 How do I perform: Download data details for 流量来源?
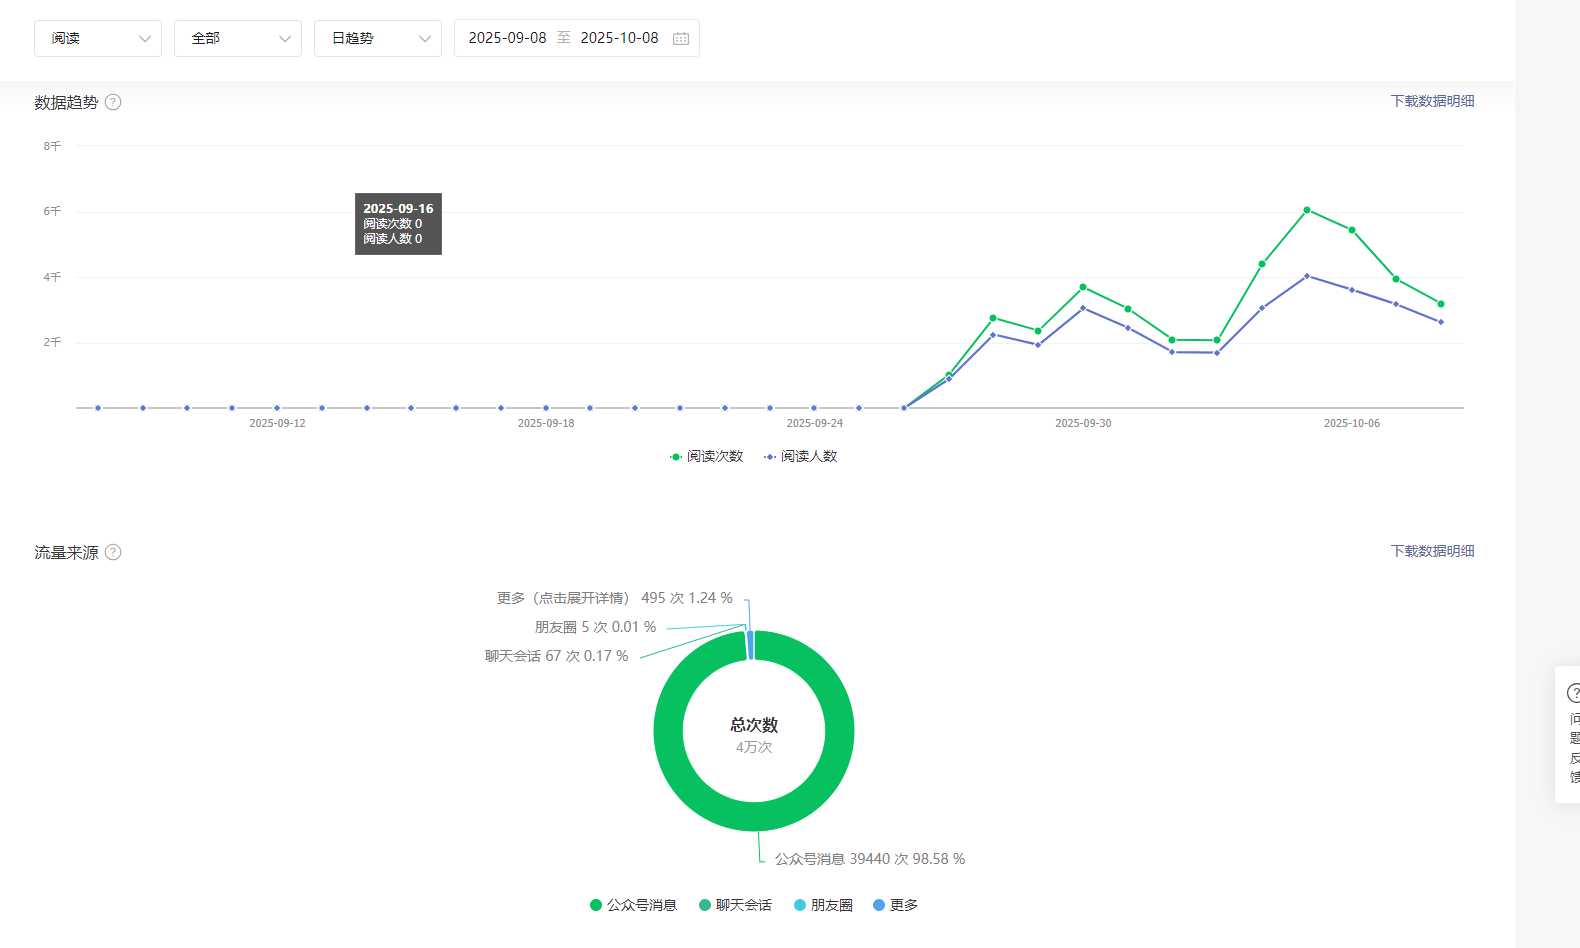click(x=1432, y=551)
